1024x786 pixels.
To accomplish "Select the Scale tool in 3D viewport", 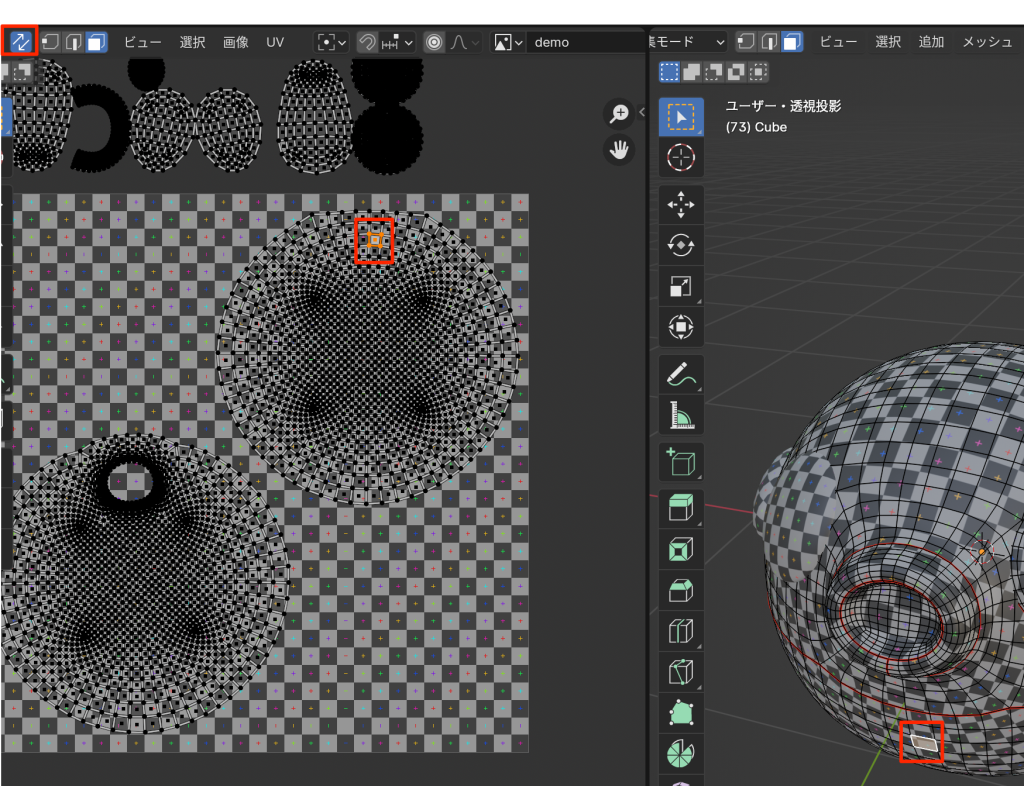I will pos(681,286).
